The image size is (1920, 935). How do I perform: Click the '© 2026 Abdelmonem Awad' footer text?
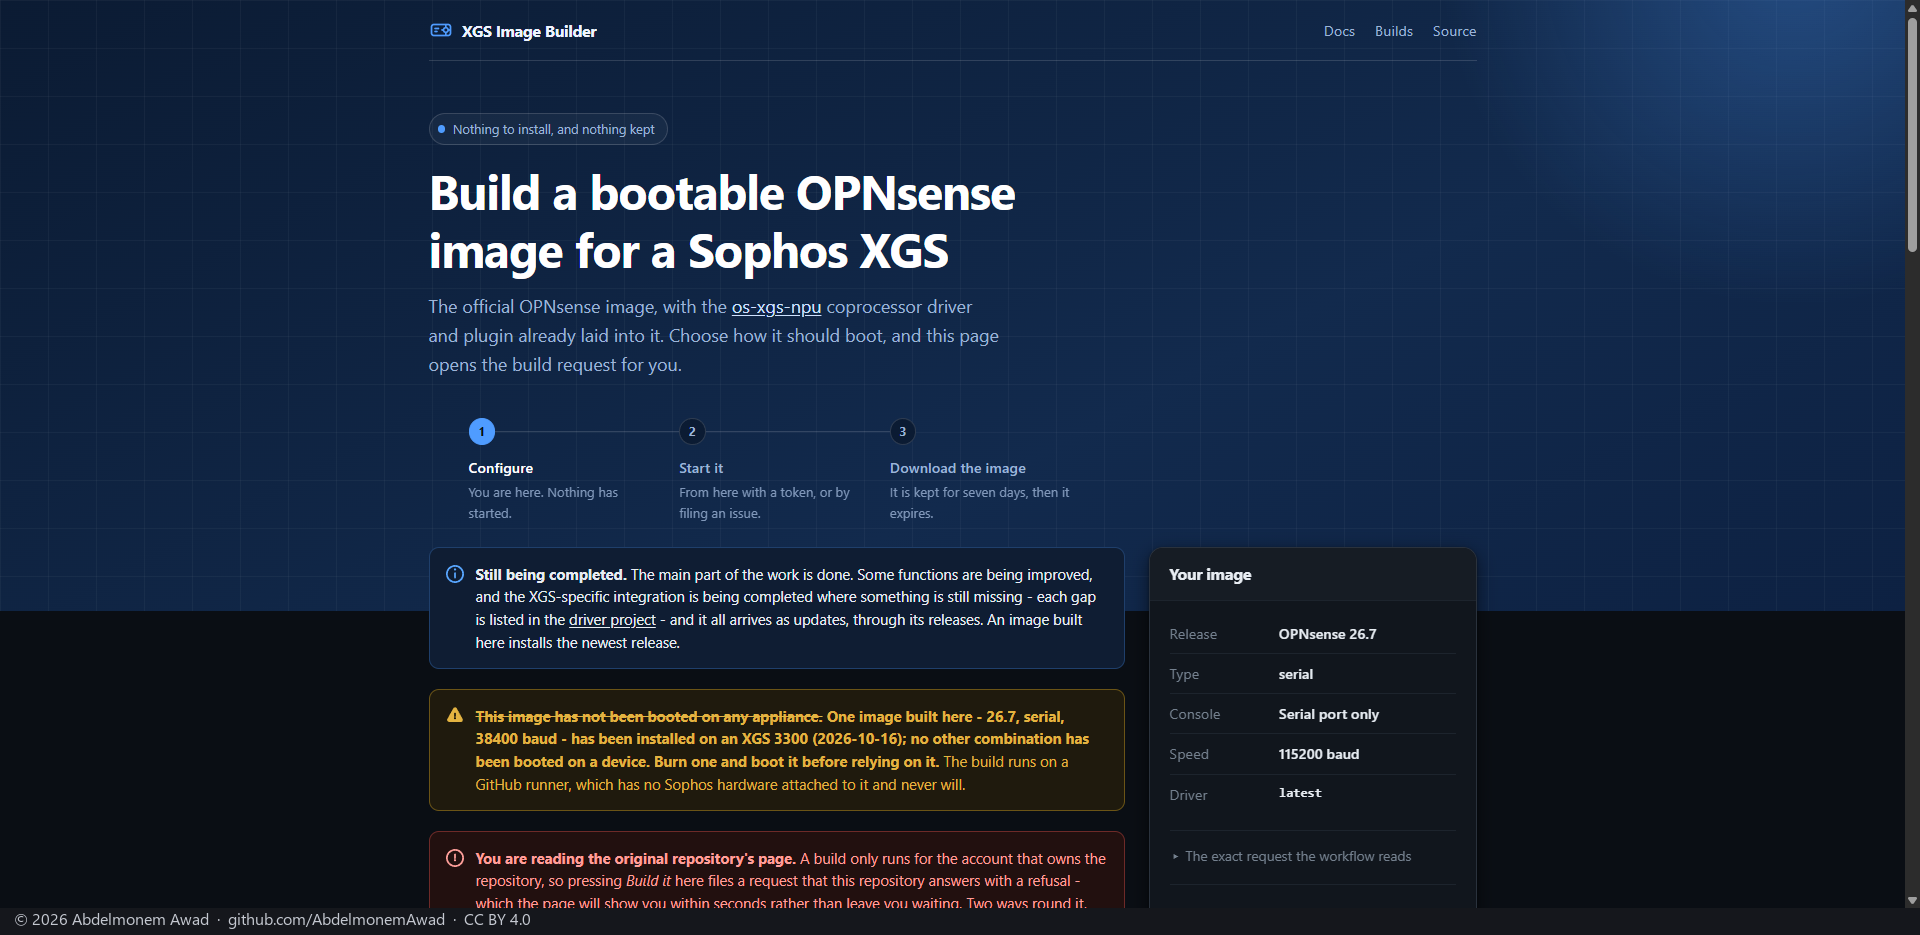point(112,920)
